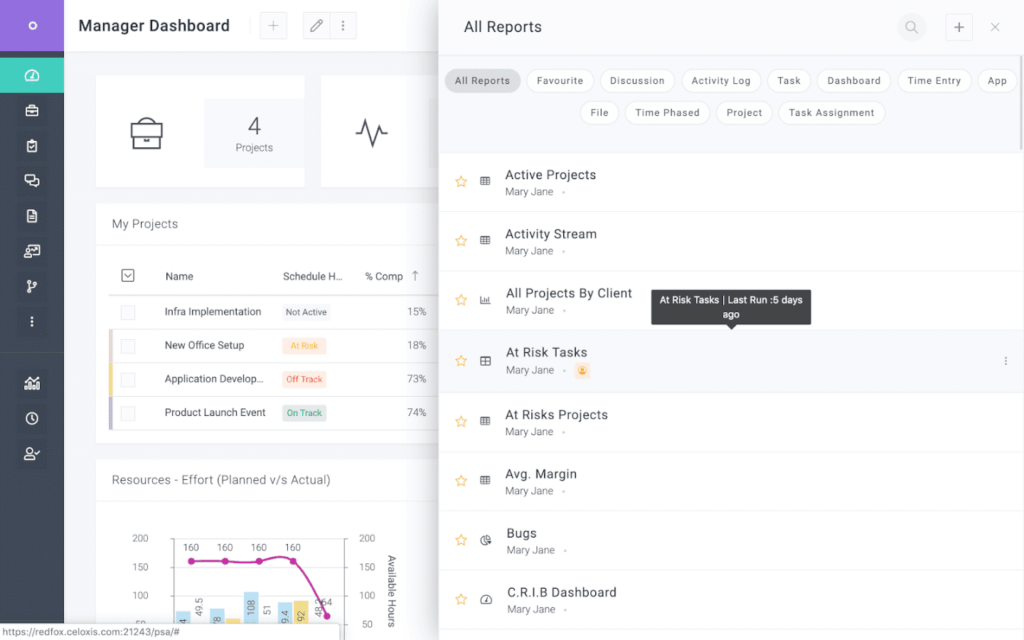Viewport: 1024px width, 640px height.
Task: Search in All Reports panel
Action: click(x=911, y=27)
